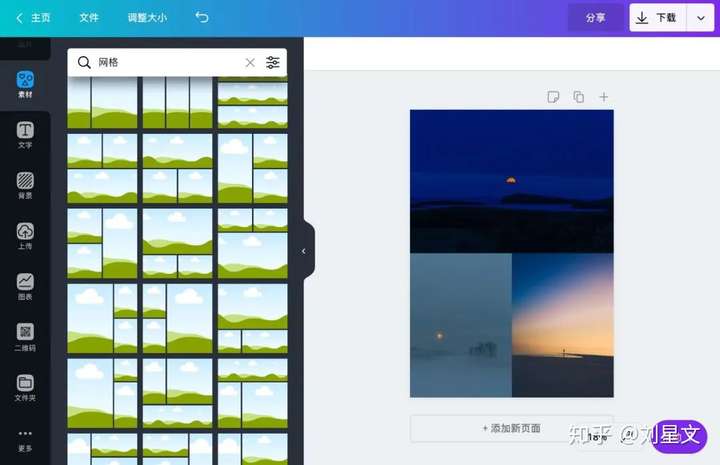Open the 素材 elements panel

25,84
